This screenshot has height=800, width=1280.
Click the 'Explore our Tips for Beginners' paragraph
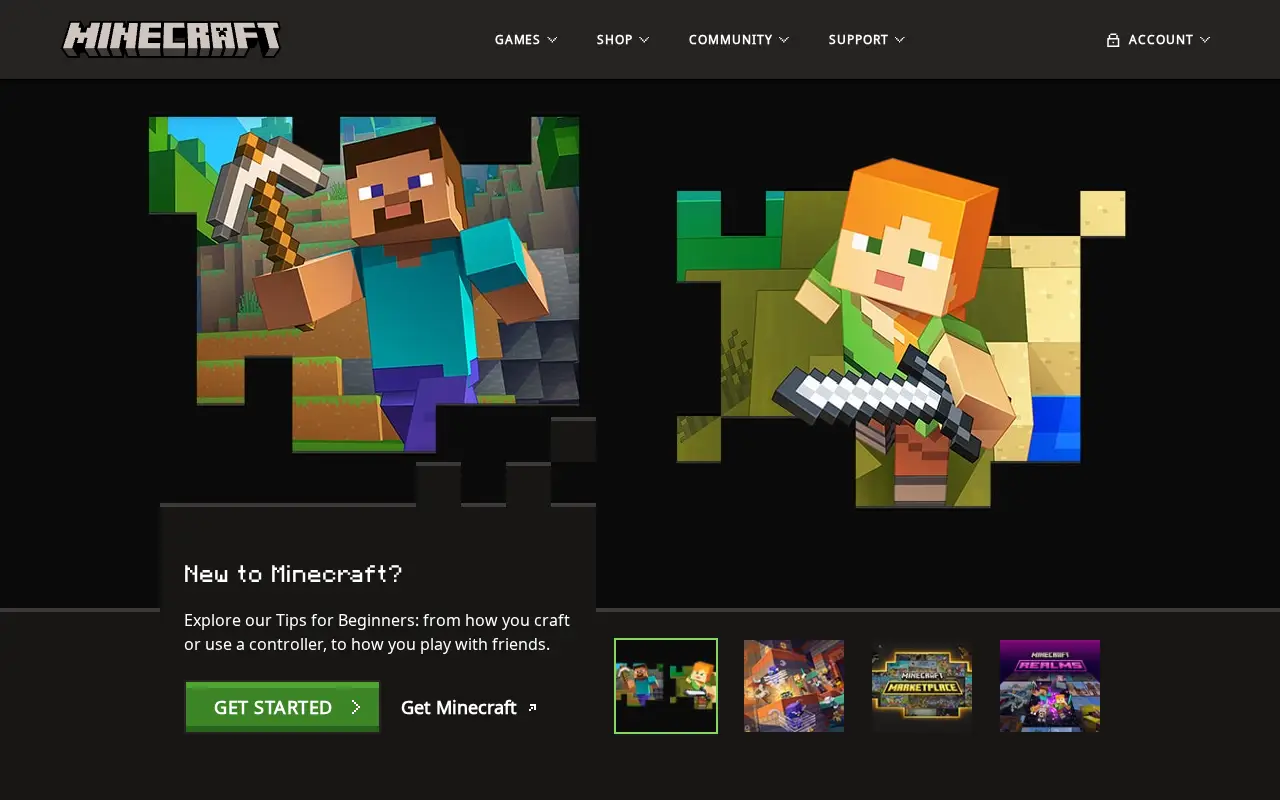[x=377, y=632]
